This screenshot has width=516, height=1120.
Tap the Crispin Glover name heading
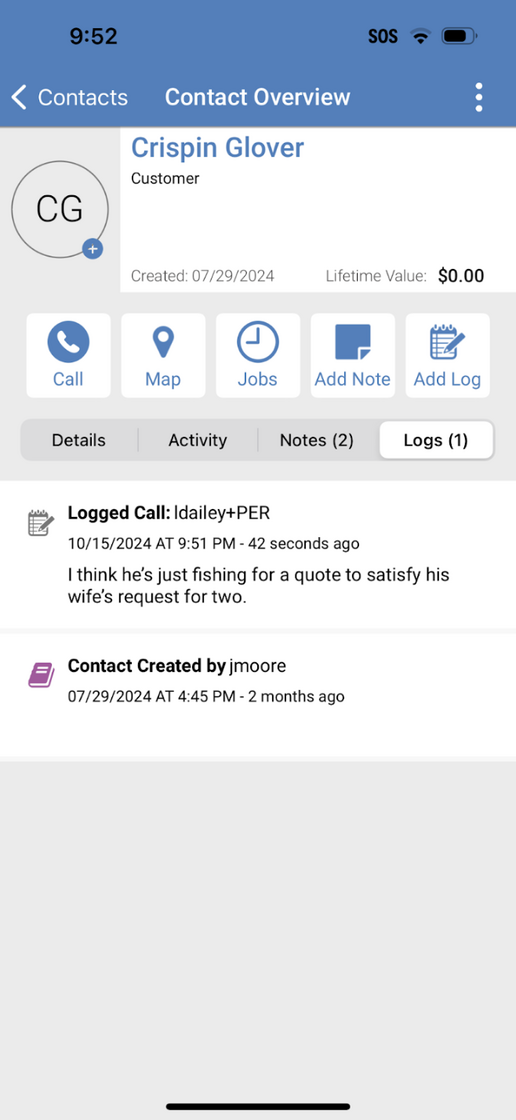coord(217,148)
